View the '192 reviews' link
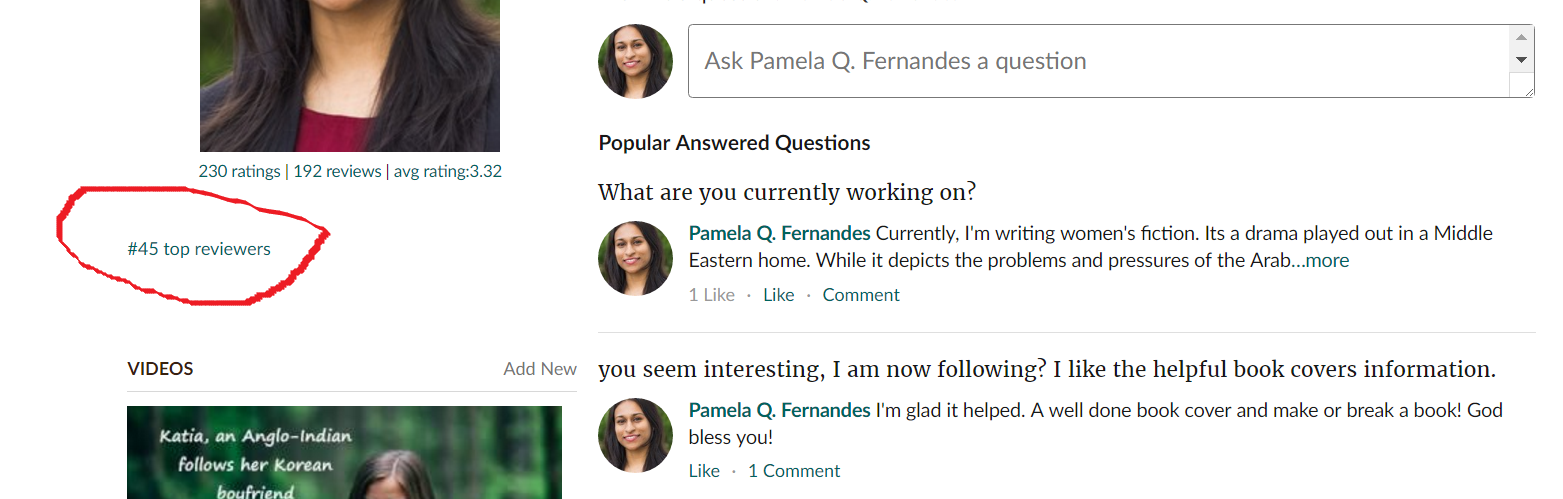This screenshot has width=1563, height=499. pos(337,171)
